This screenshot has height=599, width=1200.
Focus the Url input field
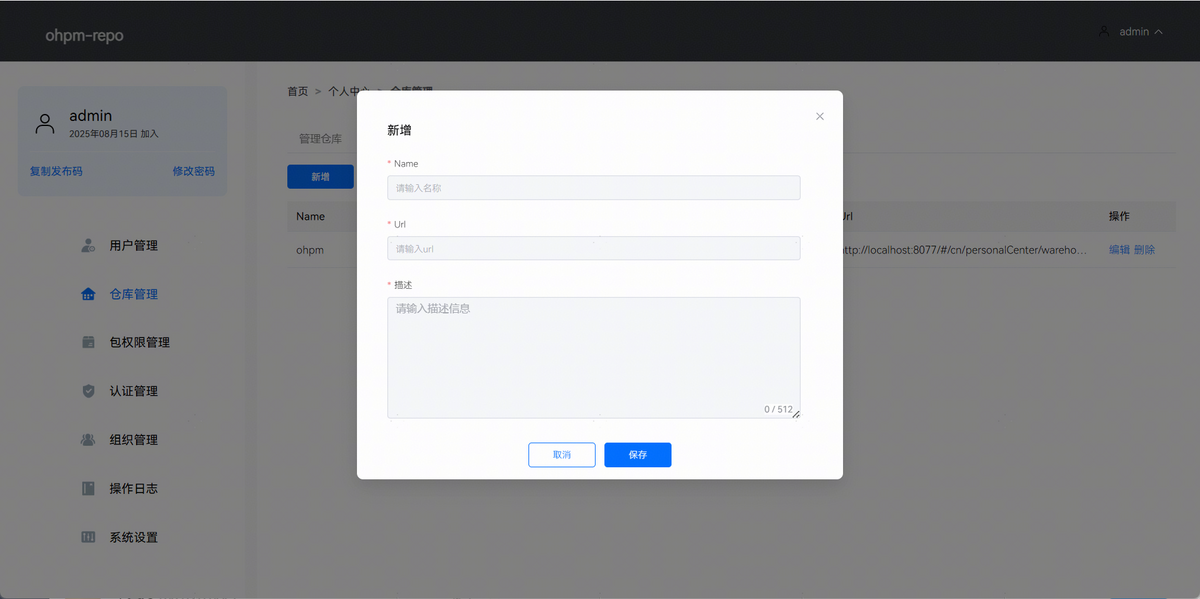tap(593, 248)
